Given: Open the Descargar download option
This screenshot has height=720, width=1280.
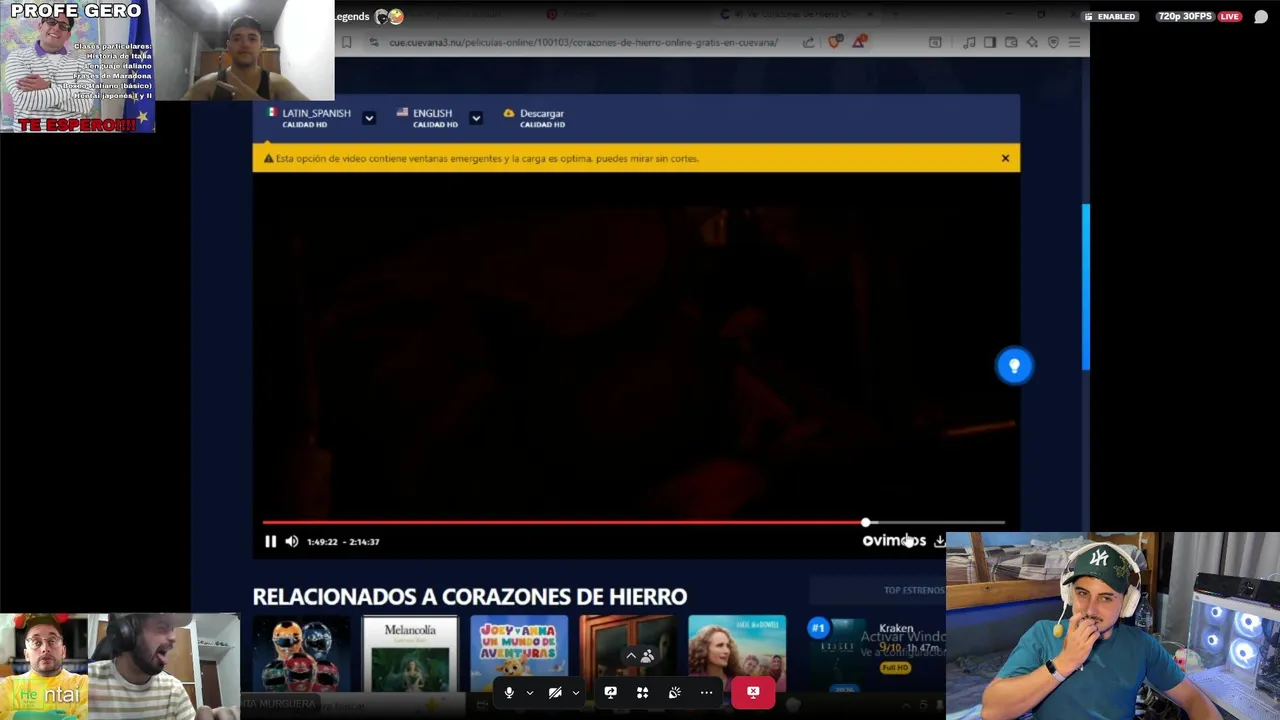Looking at the screenshot, I should pyautogui.click(x=534, y=118).
